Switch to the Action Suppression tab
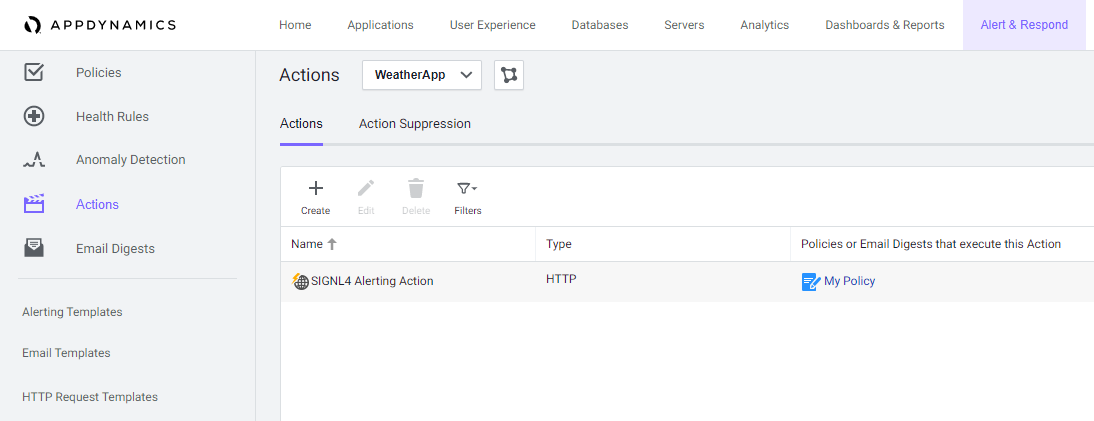The height and width of the screenshot is (421, 1094). tap(414, 124)
